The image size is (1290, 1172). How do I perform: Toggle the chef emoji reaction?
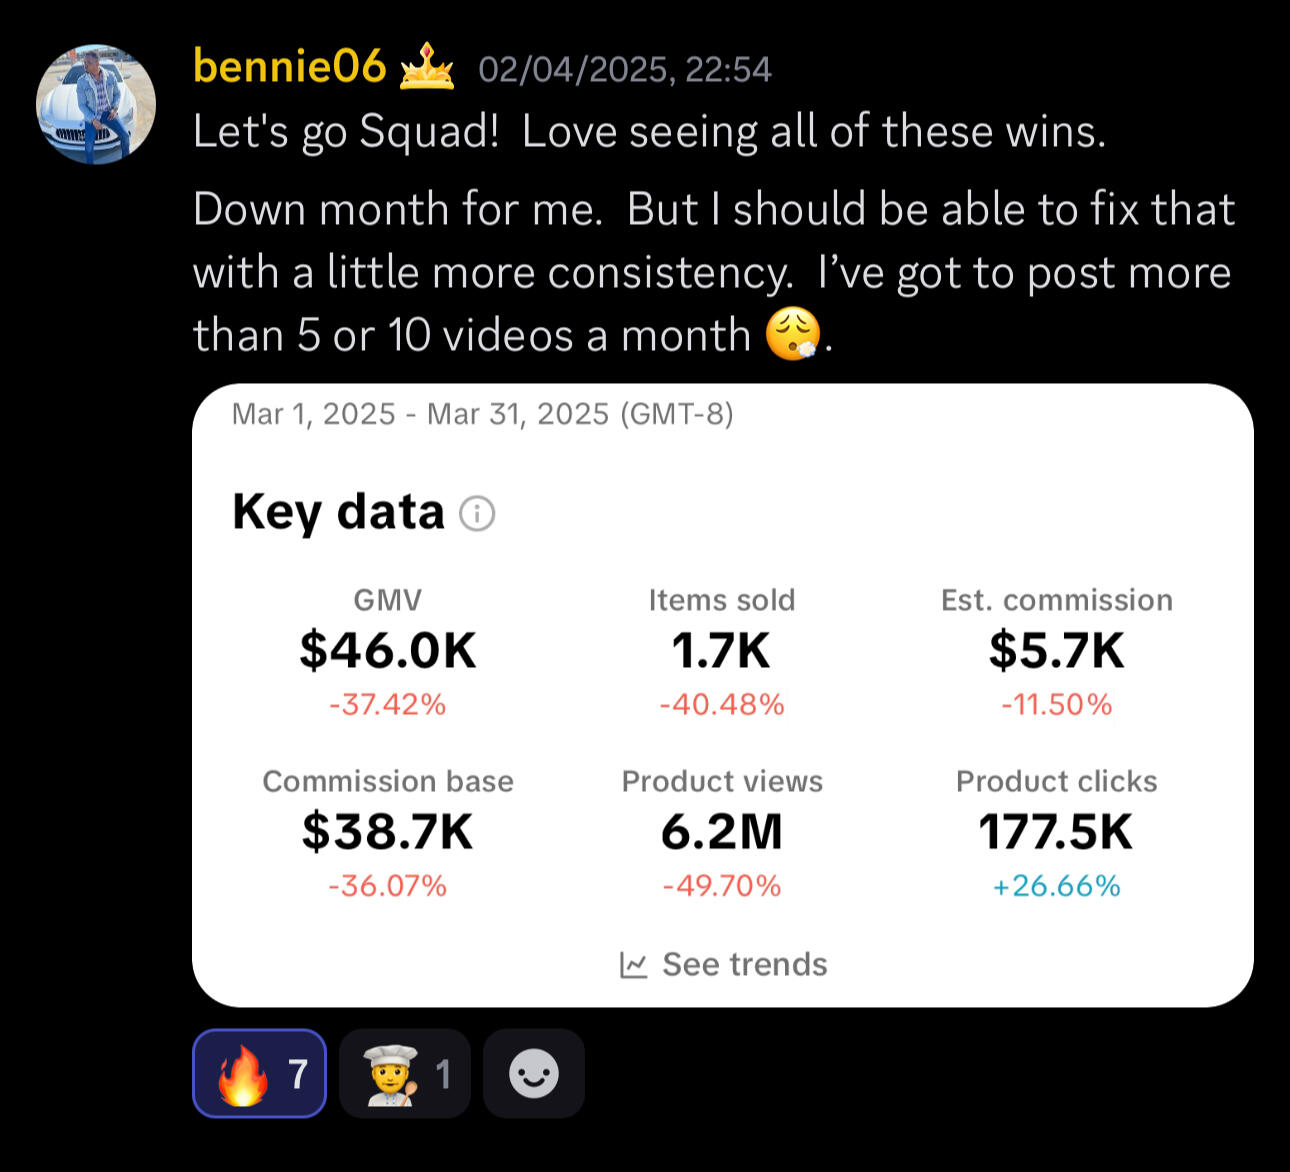404,1073
